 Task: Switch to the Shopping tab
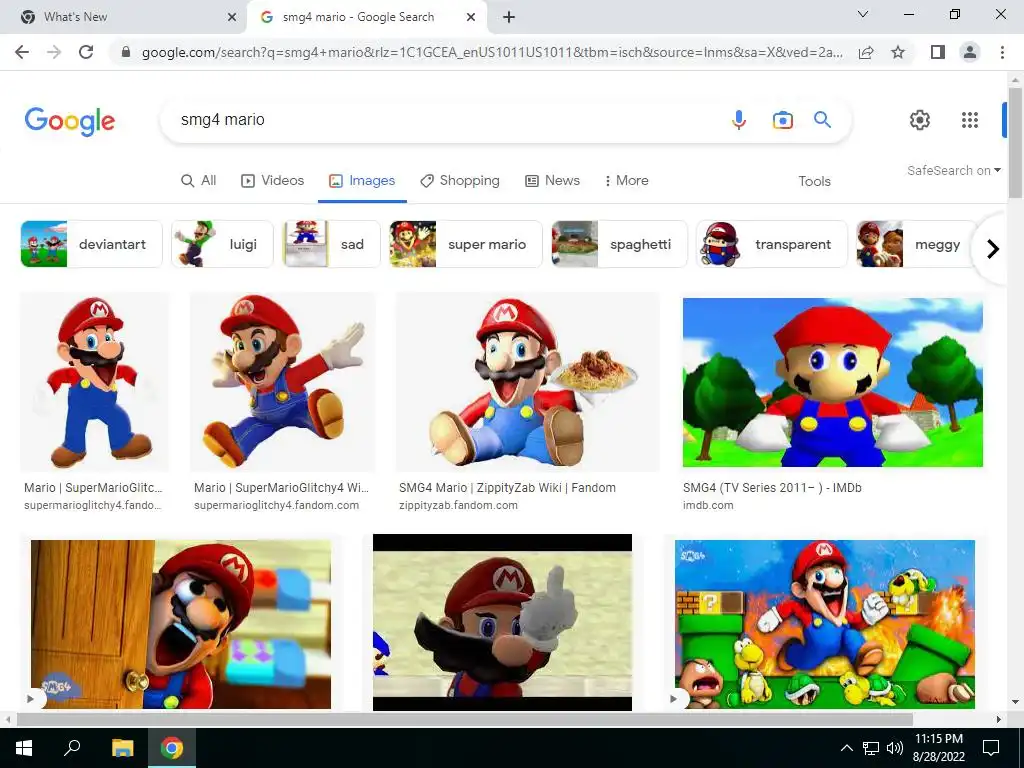(x=460, y=180)
